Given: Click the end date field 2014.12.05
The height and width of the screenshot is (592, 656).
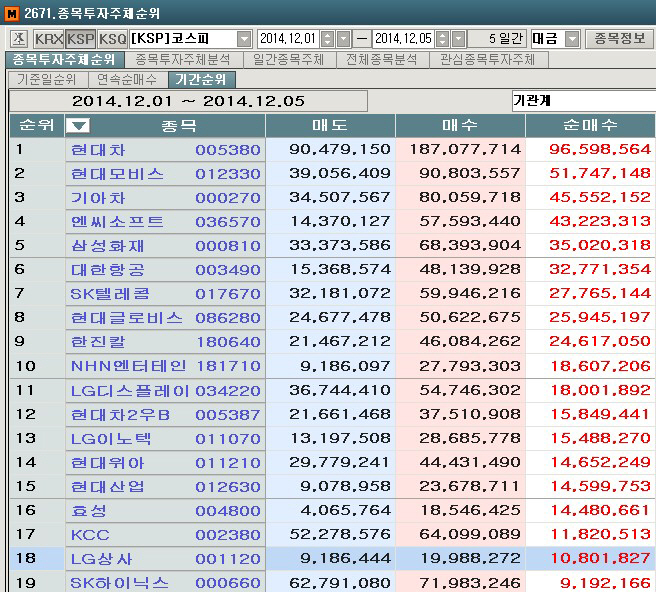Looking at the screenshot, I should (403, 39).
